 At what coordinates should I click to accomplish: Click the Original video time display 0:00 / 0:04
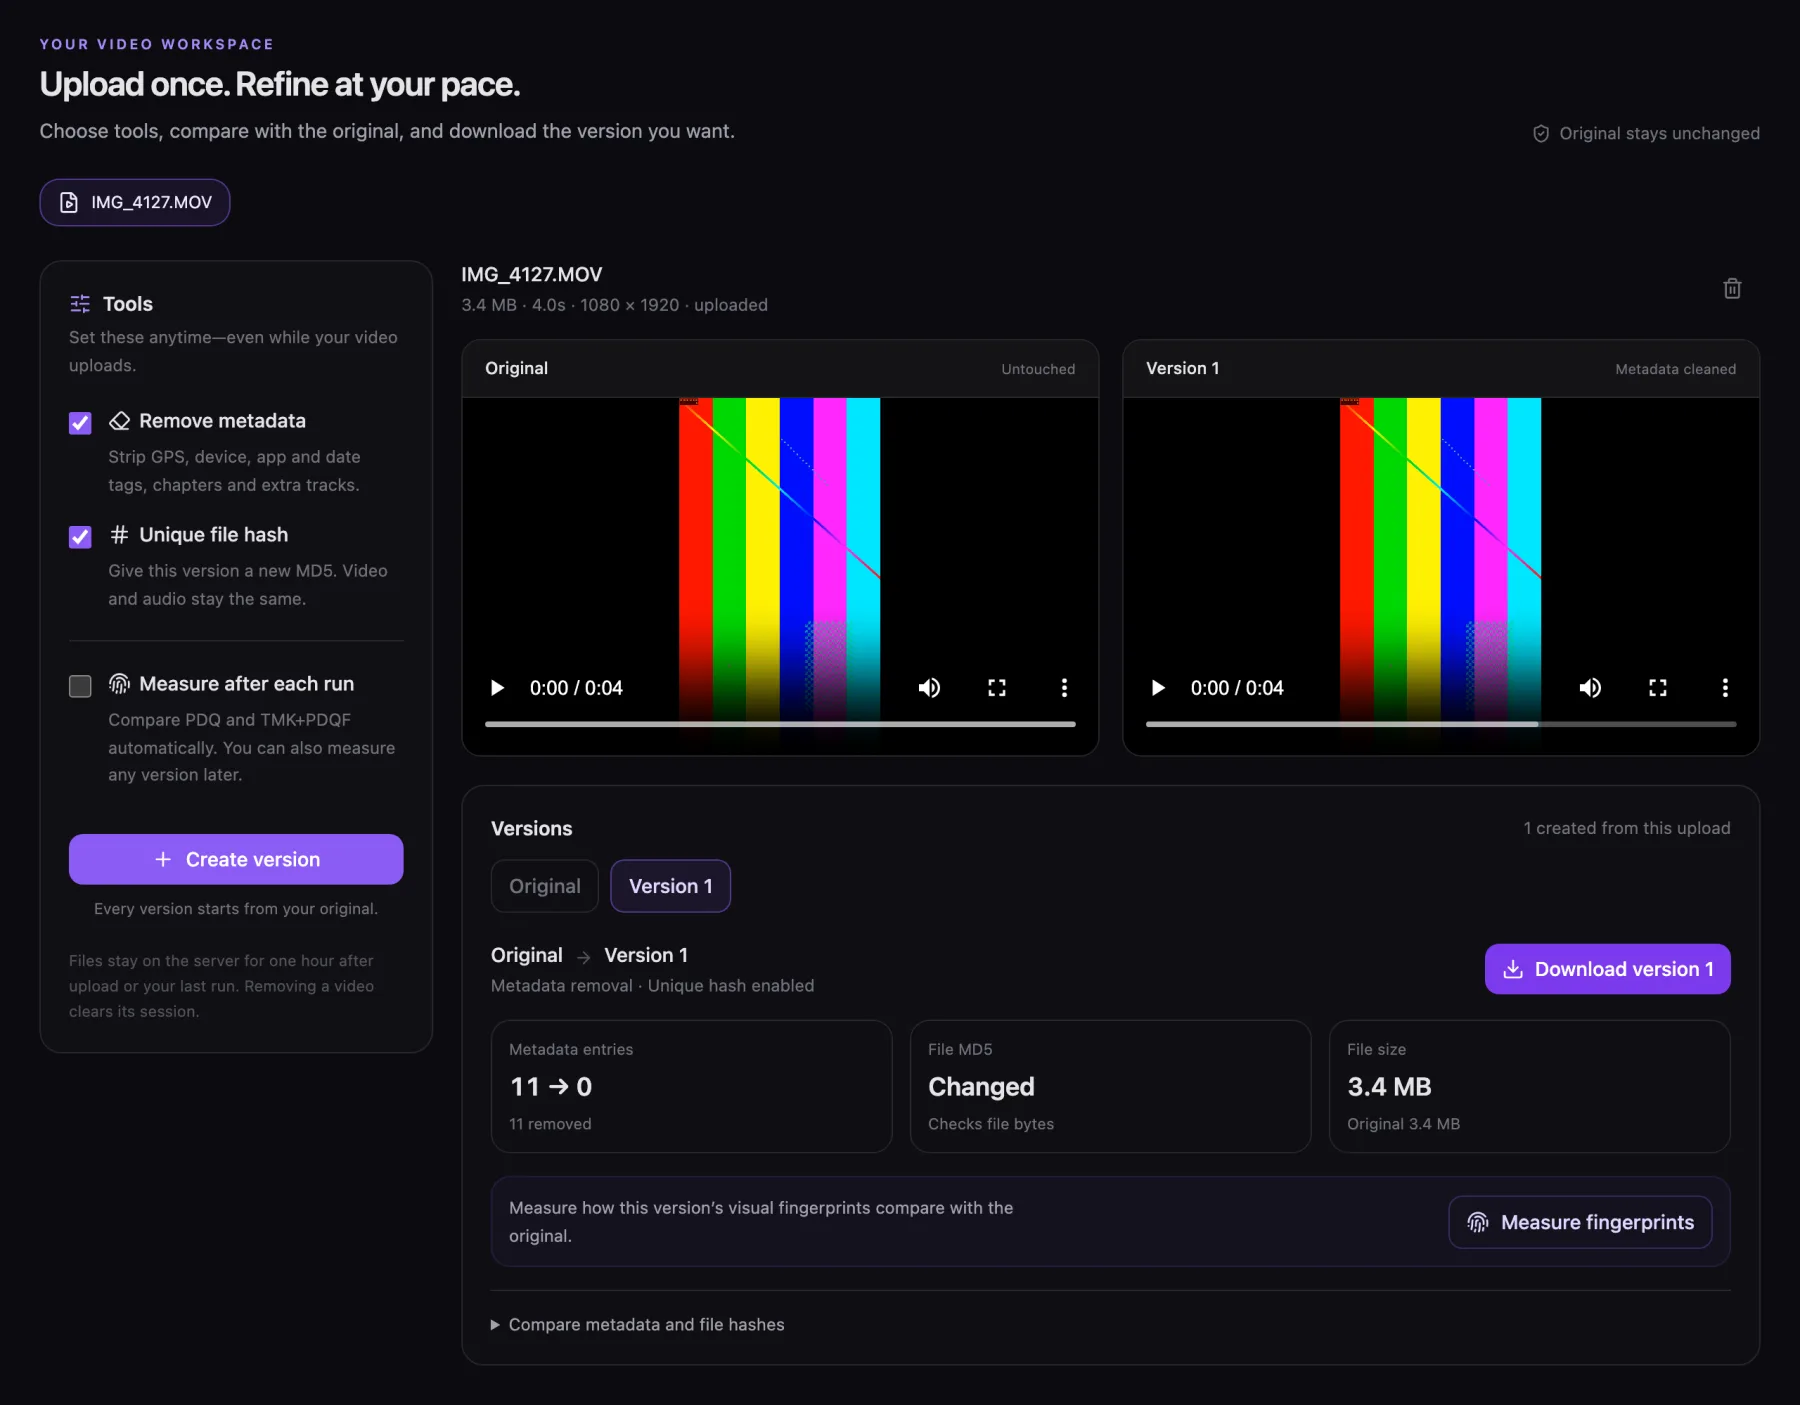pos(576,688)
